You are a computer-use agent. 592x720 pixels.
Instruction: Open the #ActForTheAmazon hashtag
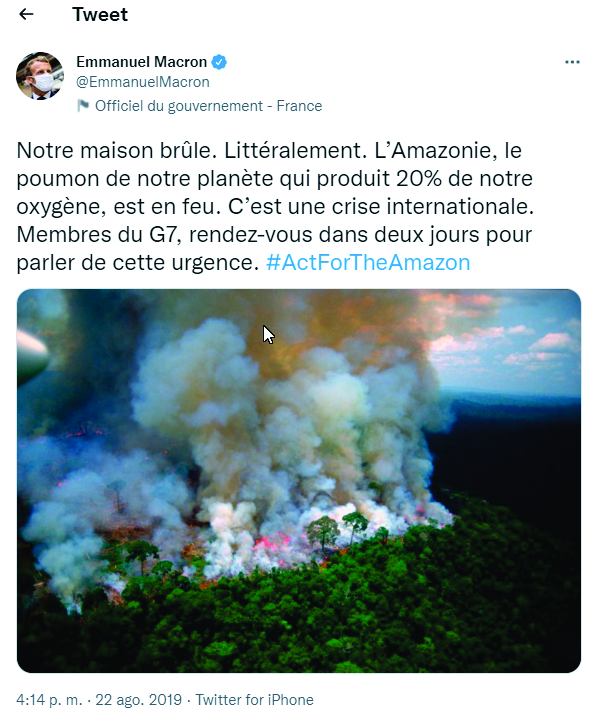click(x=368, y=263)
